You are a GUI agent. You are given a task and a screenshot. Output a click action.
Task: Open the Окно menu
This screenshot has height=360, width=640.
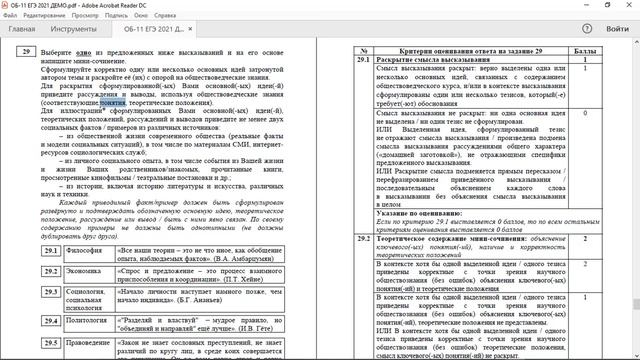[x=141, y=16]
